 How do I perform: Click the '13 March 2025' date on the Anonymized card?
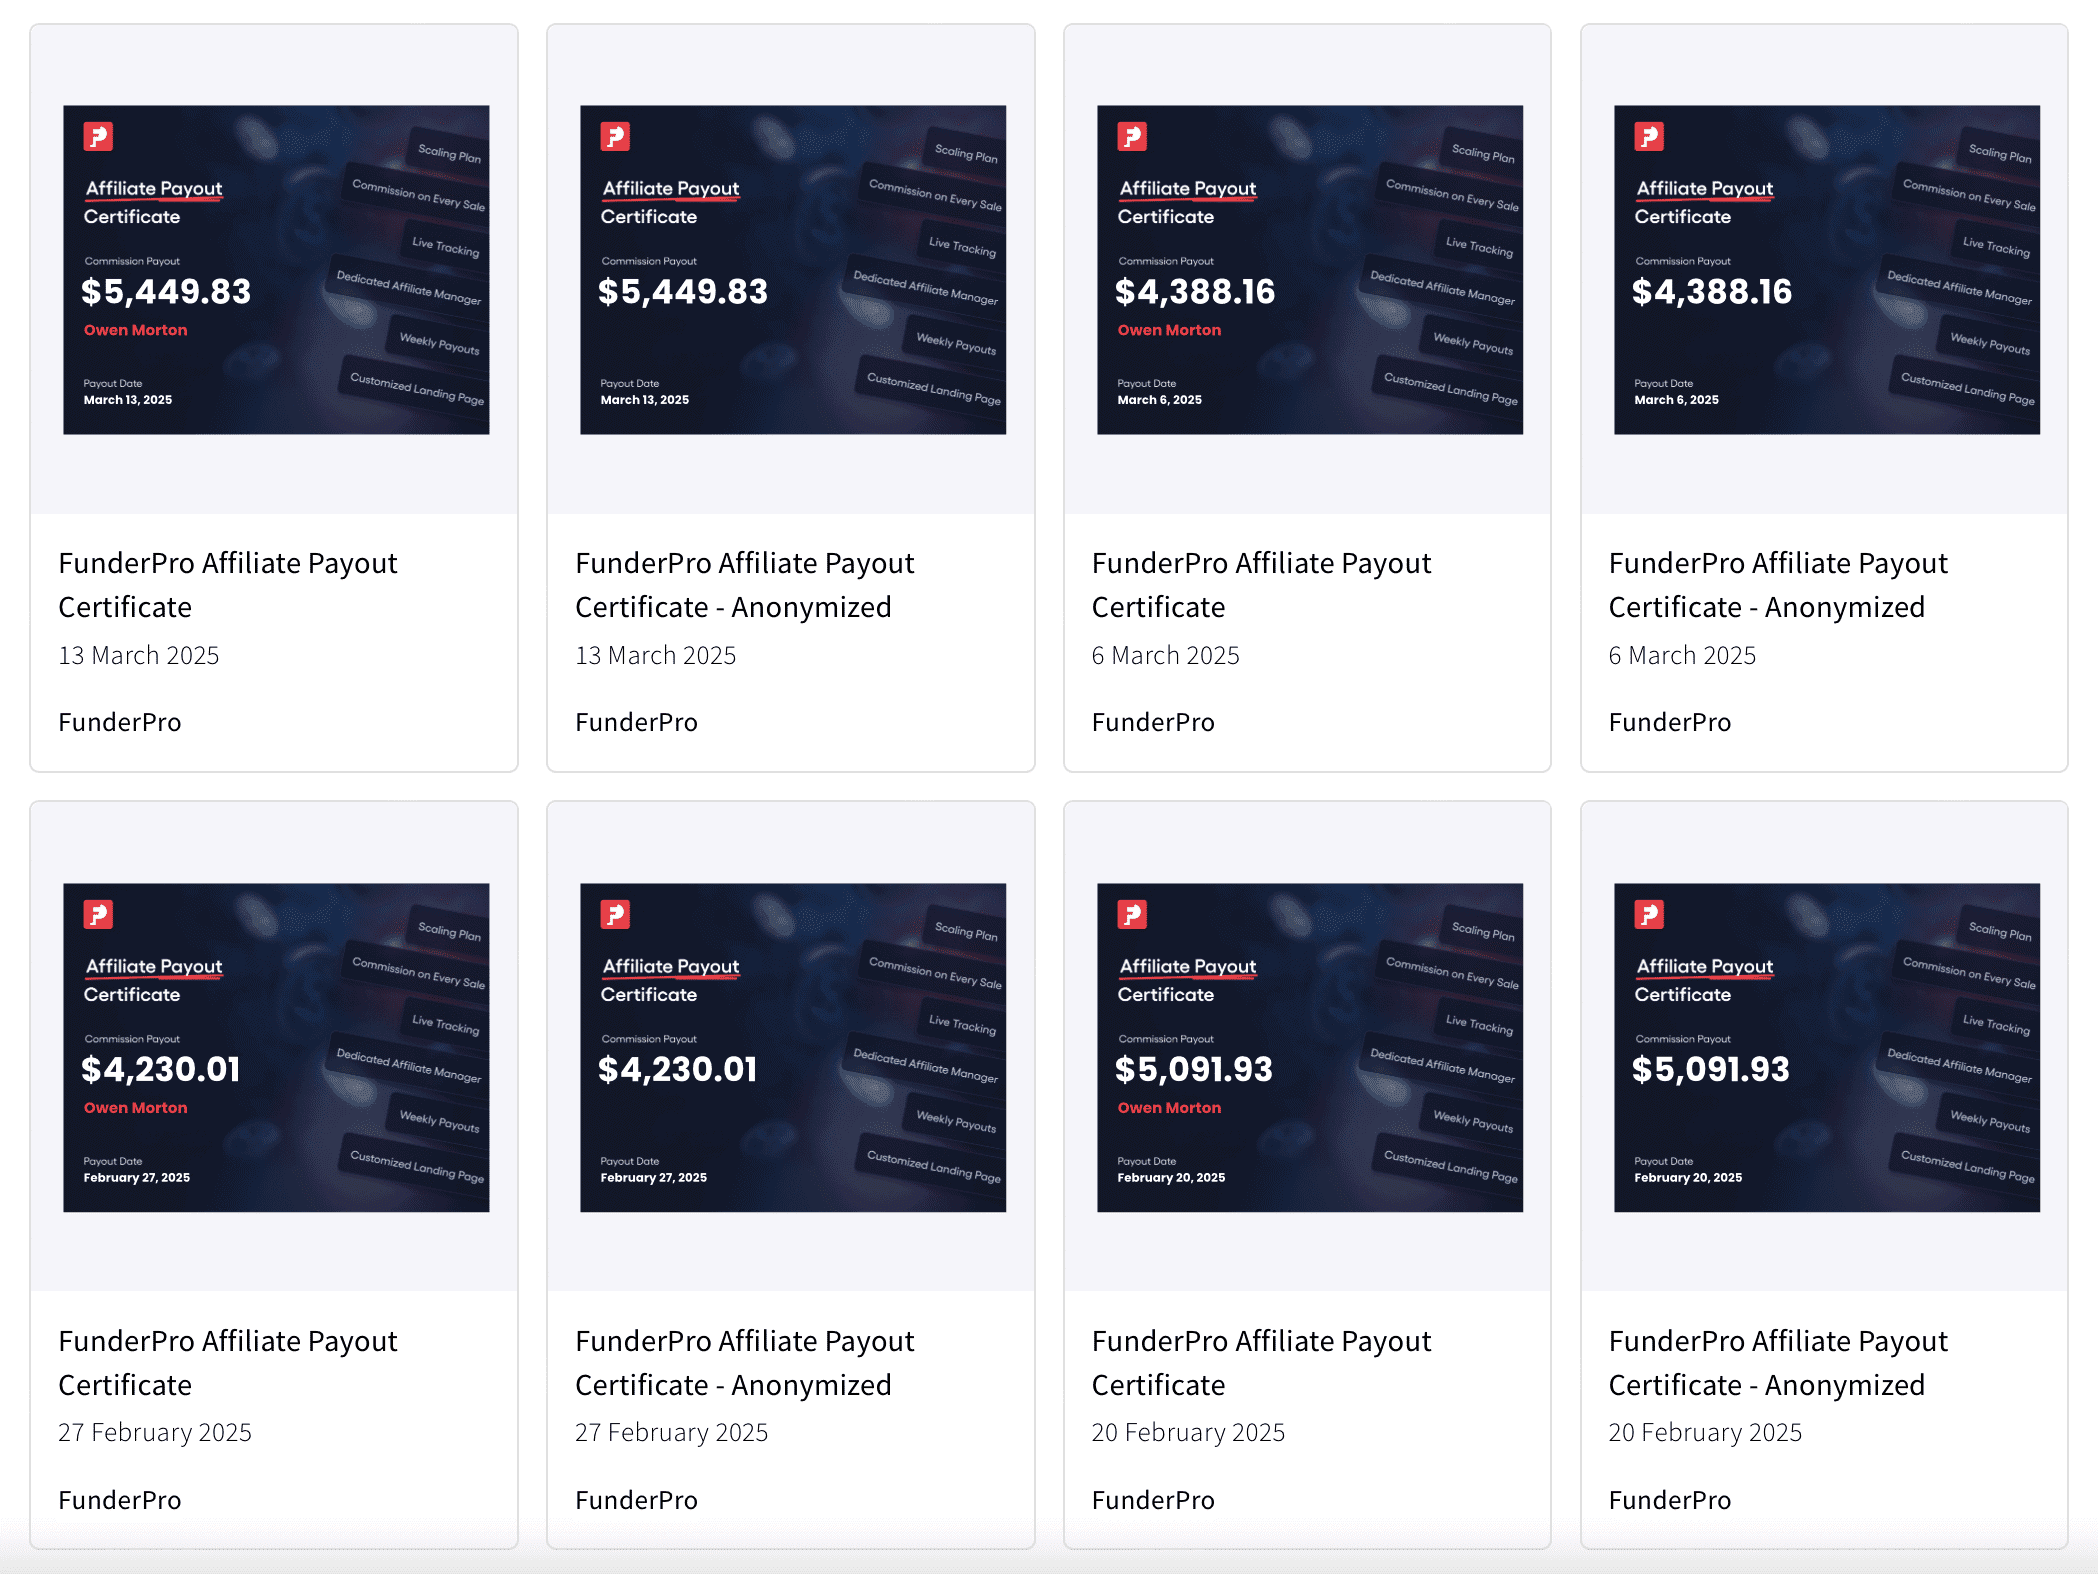click(x=656, y=655)
